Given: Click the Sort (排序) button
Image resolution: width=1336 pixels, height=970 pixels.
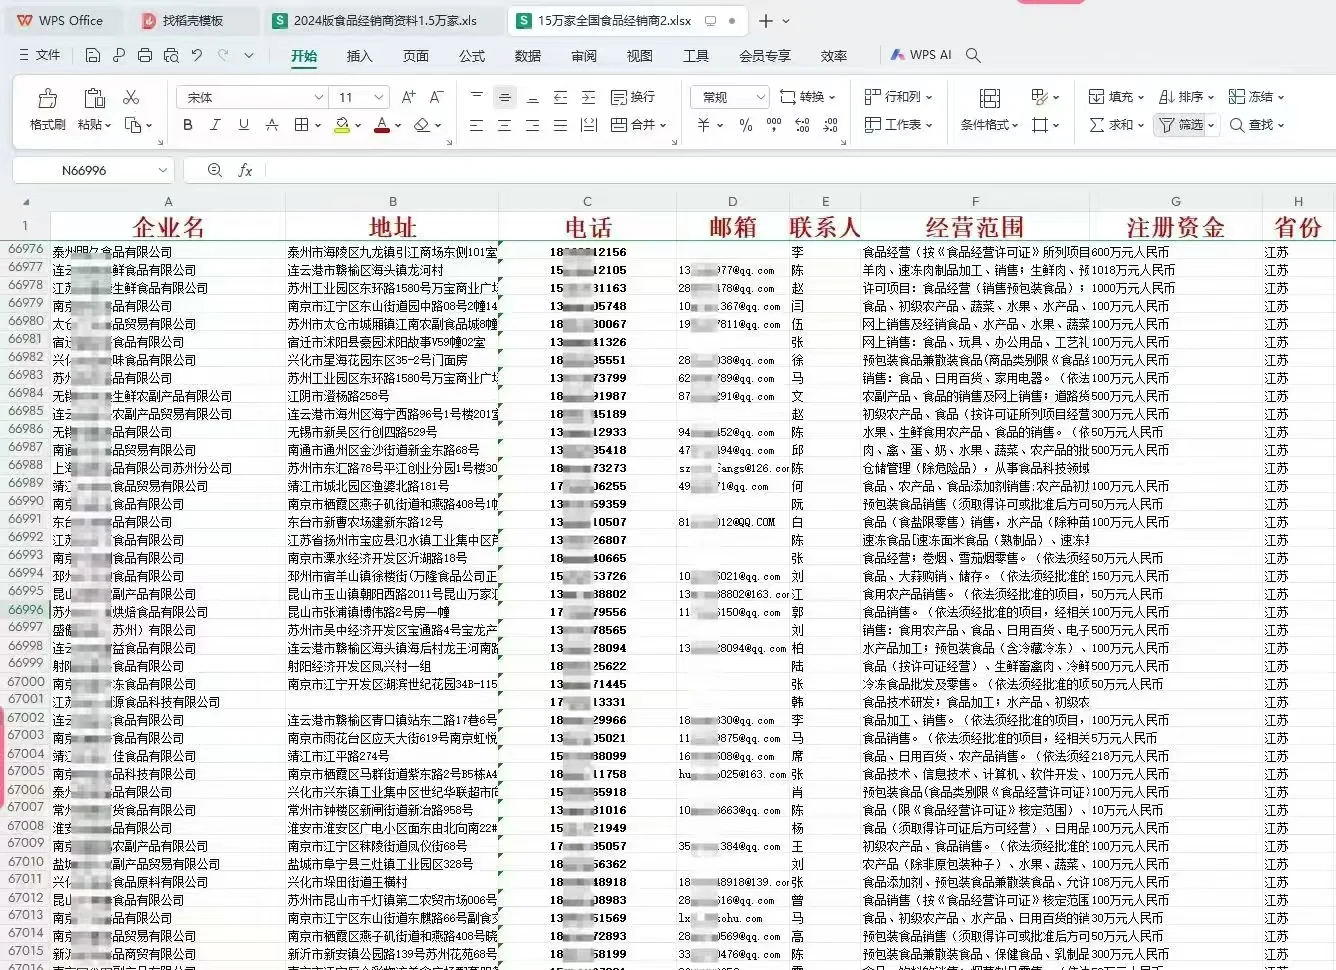Looking at the screenshot, I should pyautogui.click(x=1185, y=96).
